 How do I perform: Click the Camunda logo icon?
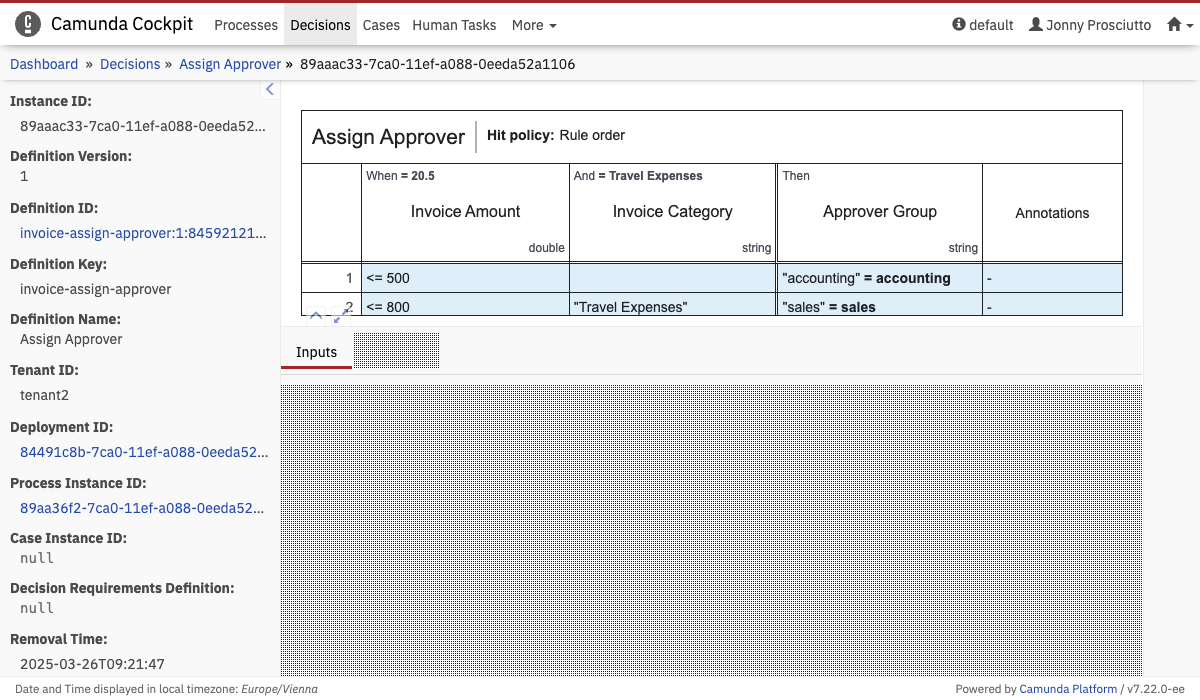28,24
